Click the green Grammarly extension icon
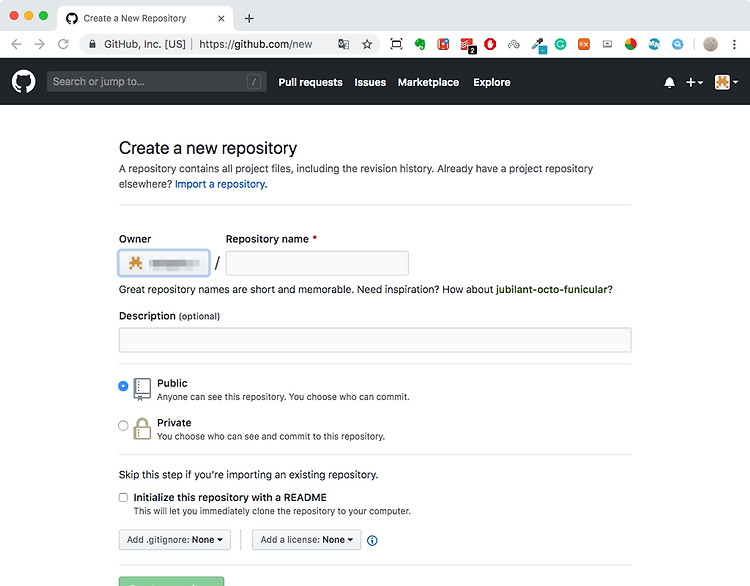This screenshot has height=586, width=750. pos(561,44)
